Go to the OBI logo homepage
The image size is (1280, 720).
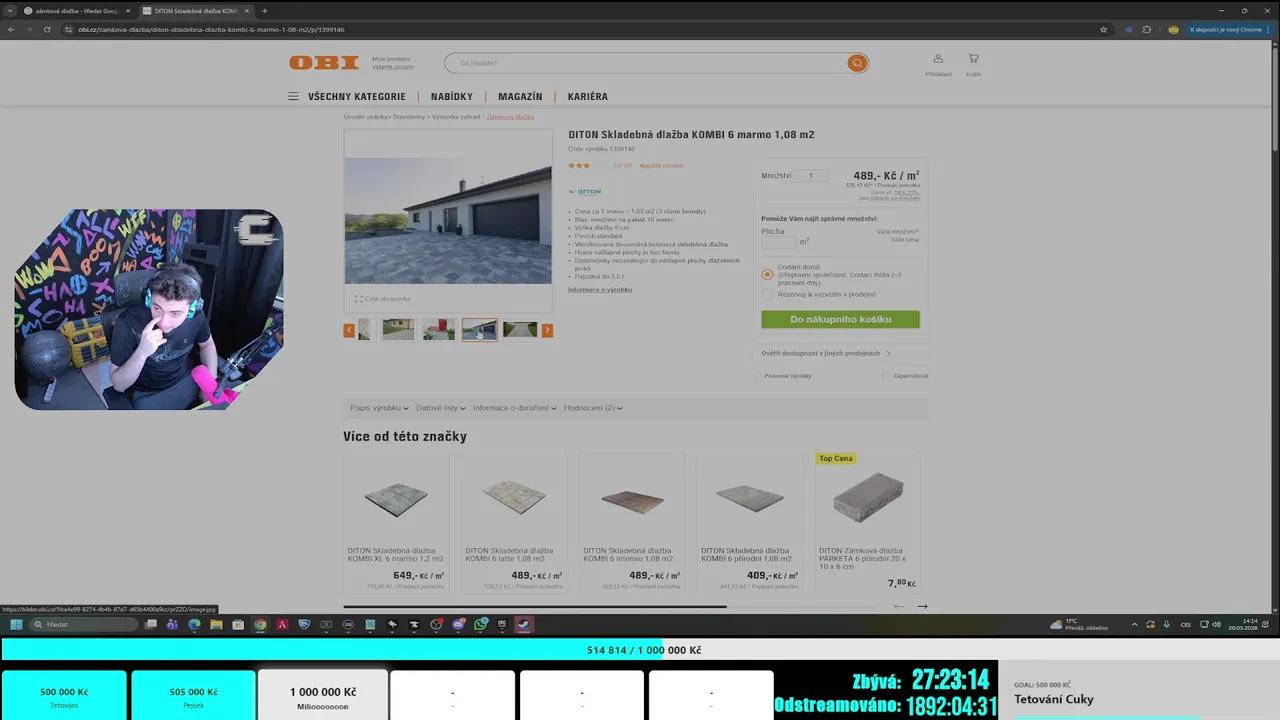click(x=324, y=63)
